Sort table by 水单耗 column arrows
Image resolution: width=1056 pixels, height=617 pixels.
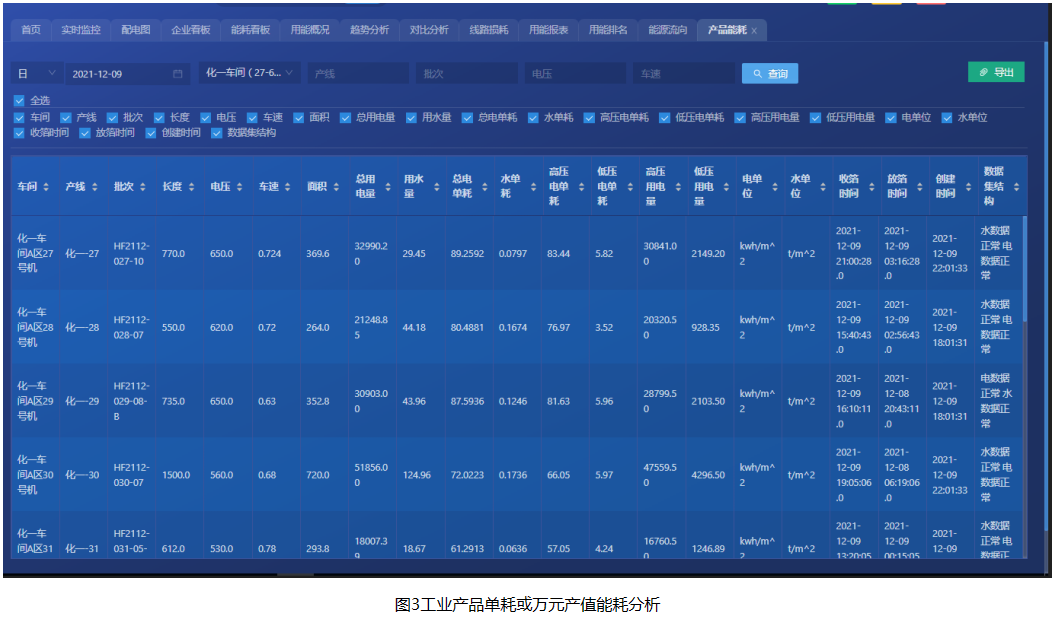tap(533, 187)
